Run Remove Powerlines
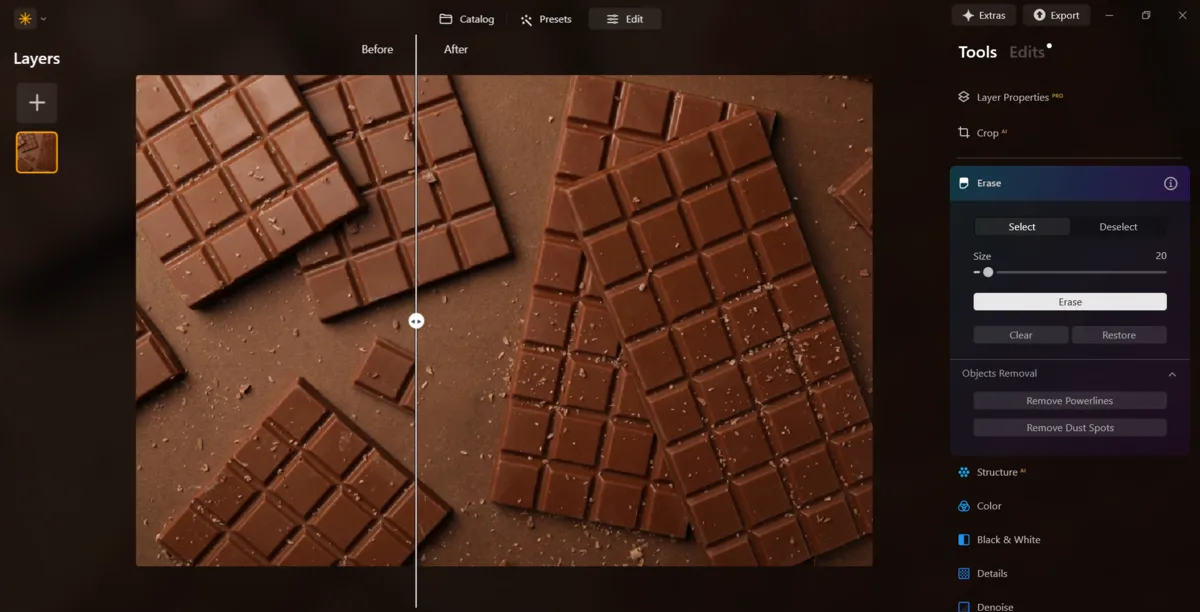Screen dimensions: 1200x612 pos(1069,400)
